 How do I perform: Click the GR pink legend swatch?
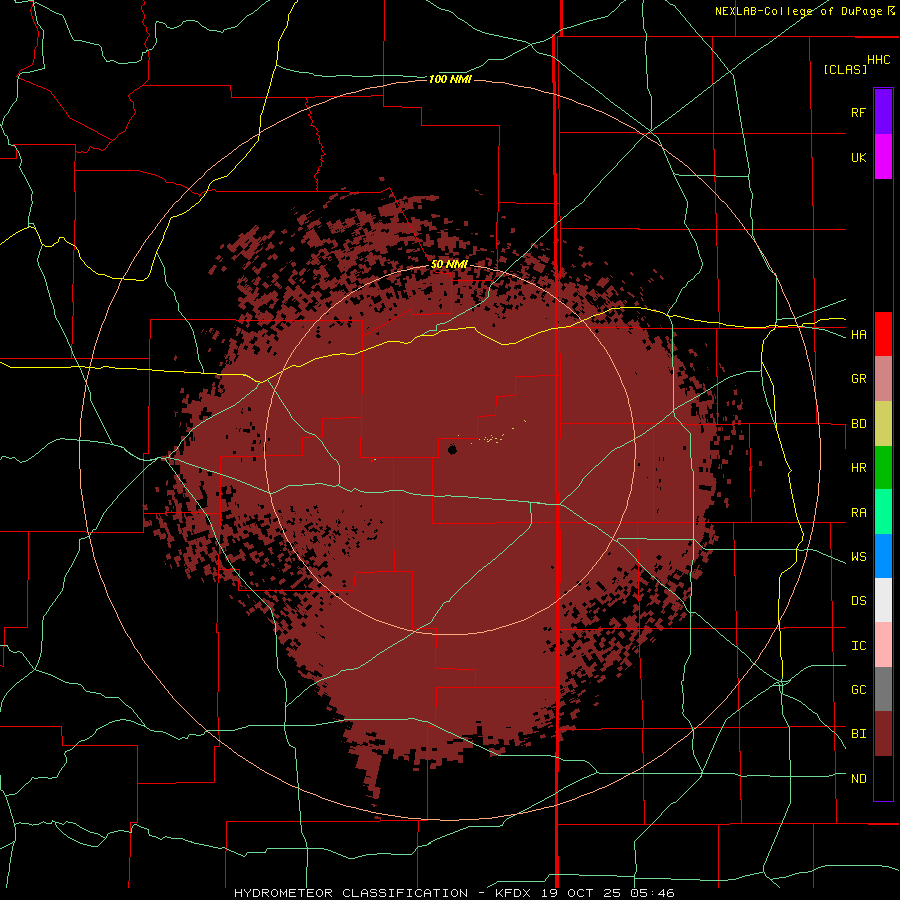pos(883,379)
